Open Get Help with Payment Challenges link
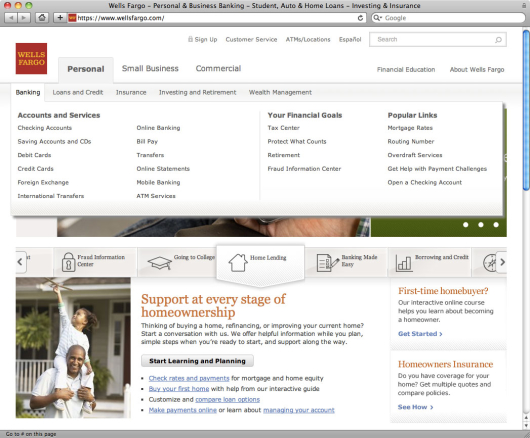 [437, 169]
